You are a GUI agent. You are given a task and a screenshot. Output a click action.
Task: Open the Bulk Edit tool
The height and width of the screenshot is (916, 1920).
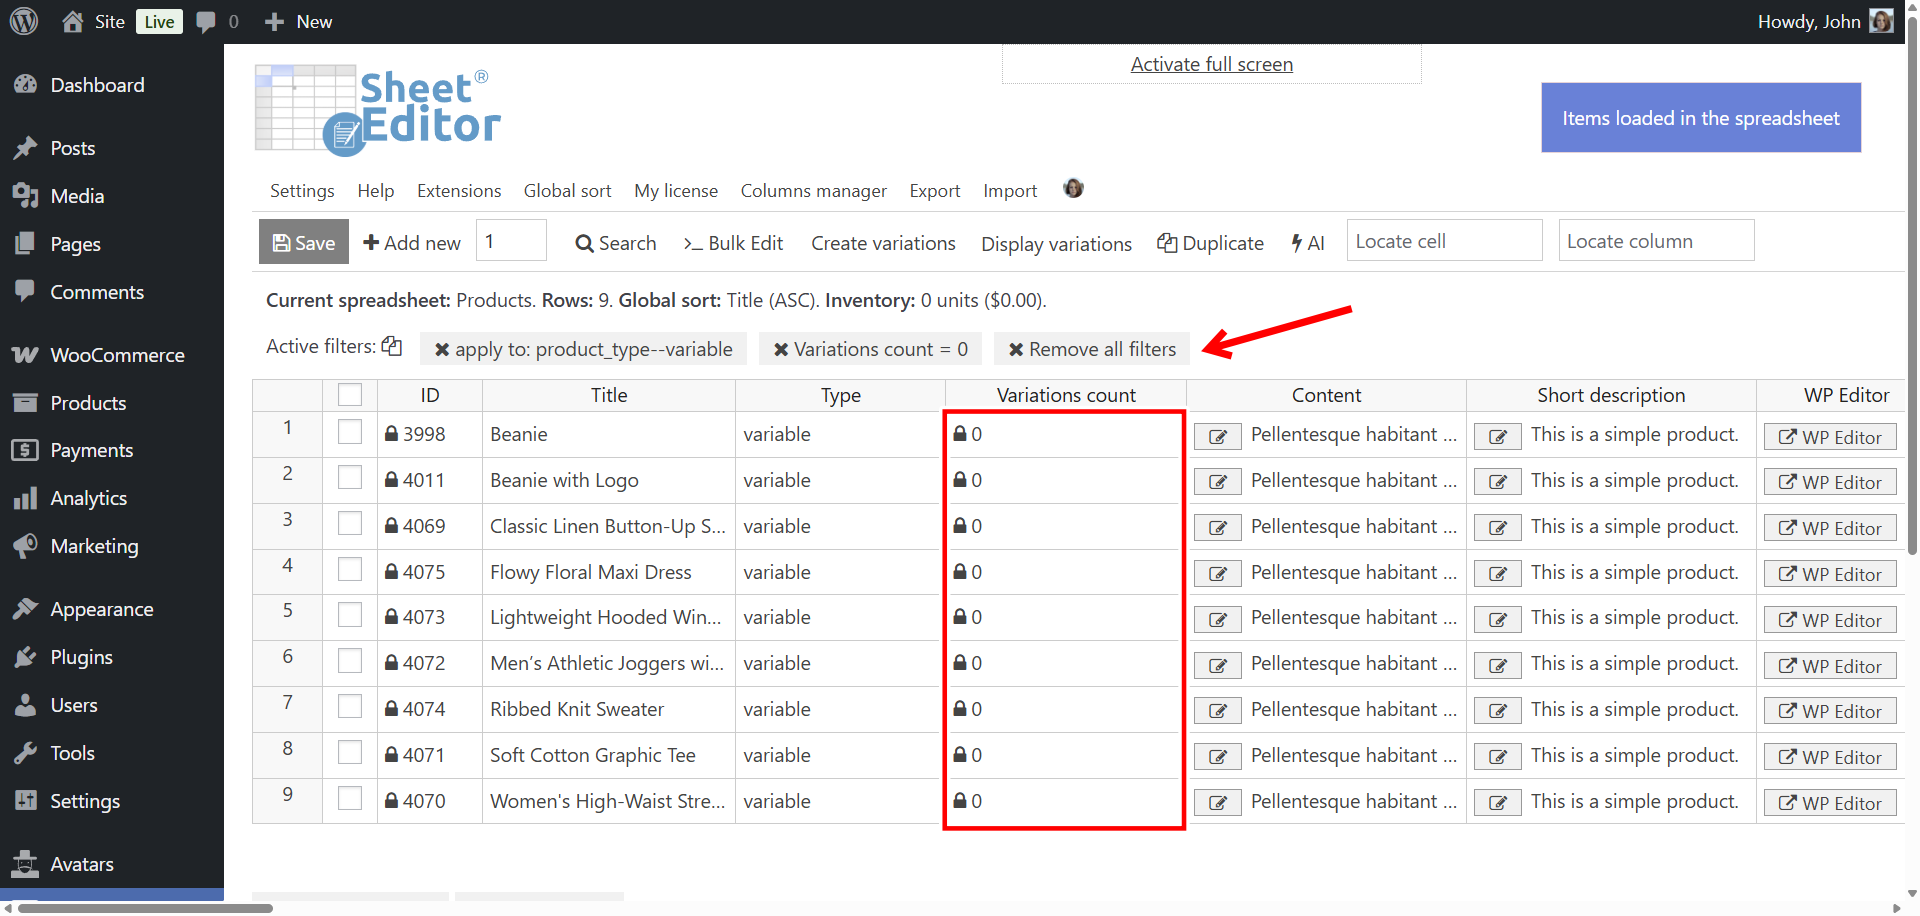tap(733, 243)
